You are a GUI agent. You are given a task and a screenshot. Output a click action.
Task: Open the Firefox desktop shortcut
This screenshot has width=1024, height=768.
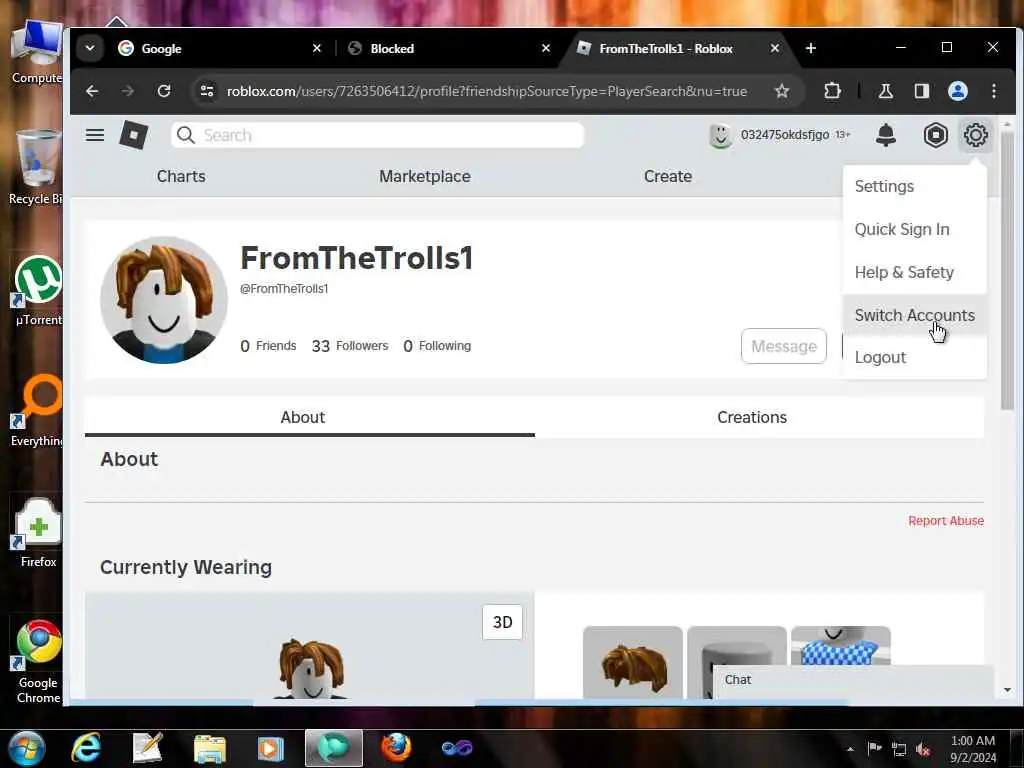[38, 532]
